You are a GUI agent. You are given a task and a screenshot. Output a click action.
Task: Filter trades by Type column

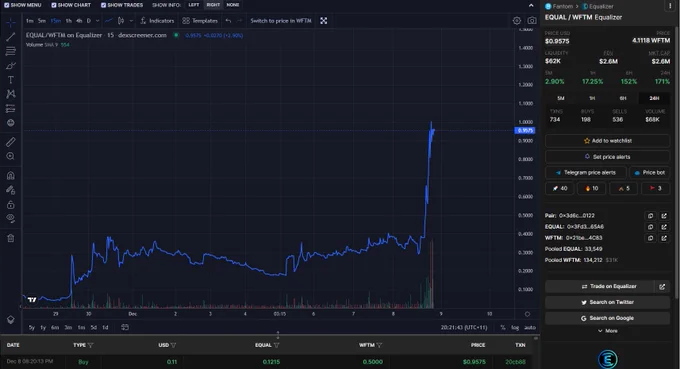pos(90,345)
